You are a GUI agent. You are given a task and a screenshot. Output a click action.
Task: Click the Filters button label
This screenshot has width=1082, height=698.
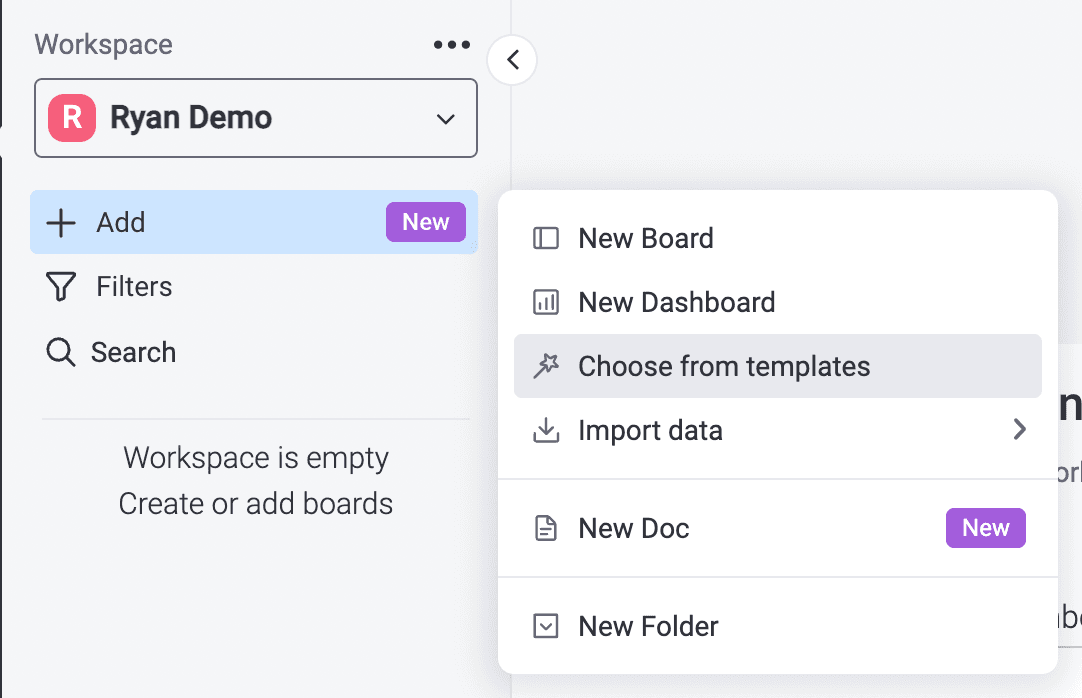(x=134, y=287)
